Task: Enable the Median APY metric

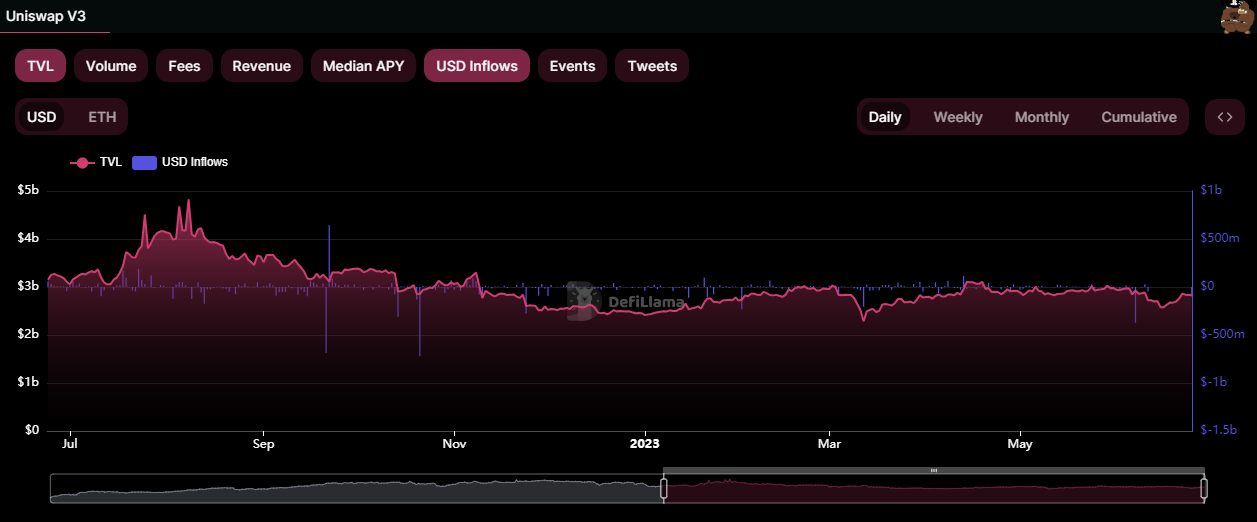Action: coord(364,66)
